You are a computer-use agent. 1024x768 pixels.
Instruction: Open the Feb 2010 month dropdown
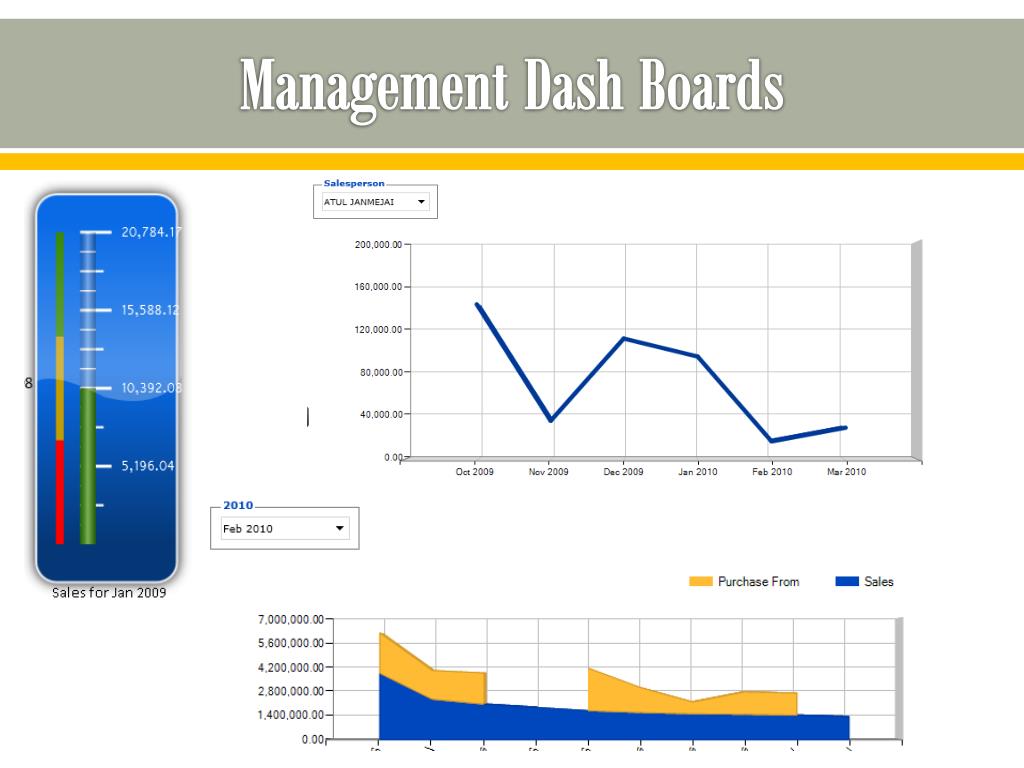click(x=285, y=528)
